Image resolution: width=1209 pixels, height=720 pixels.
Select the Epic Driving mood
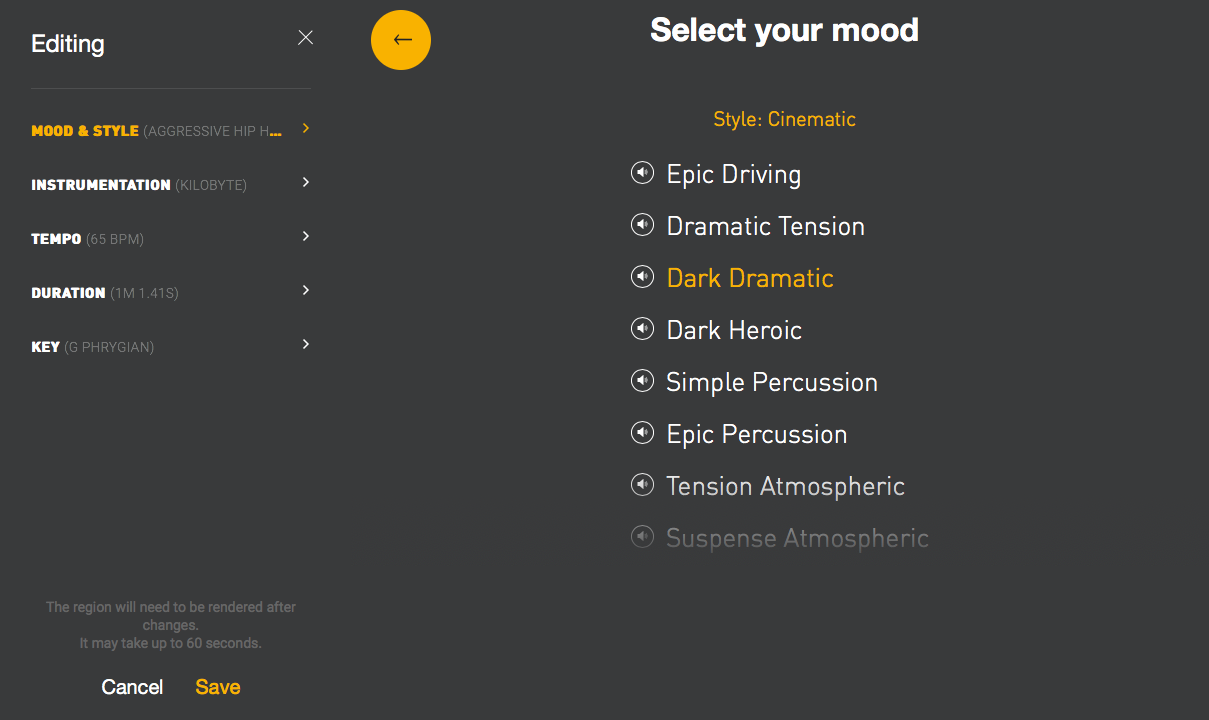(x=734, y=174)
